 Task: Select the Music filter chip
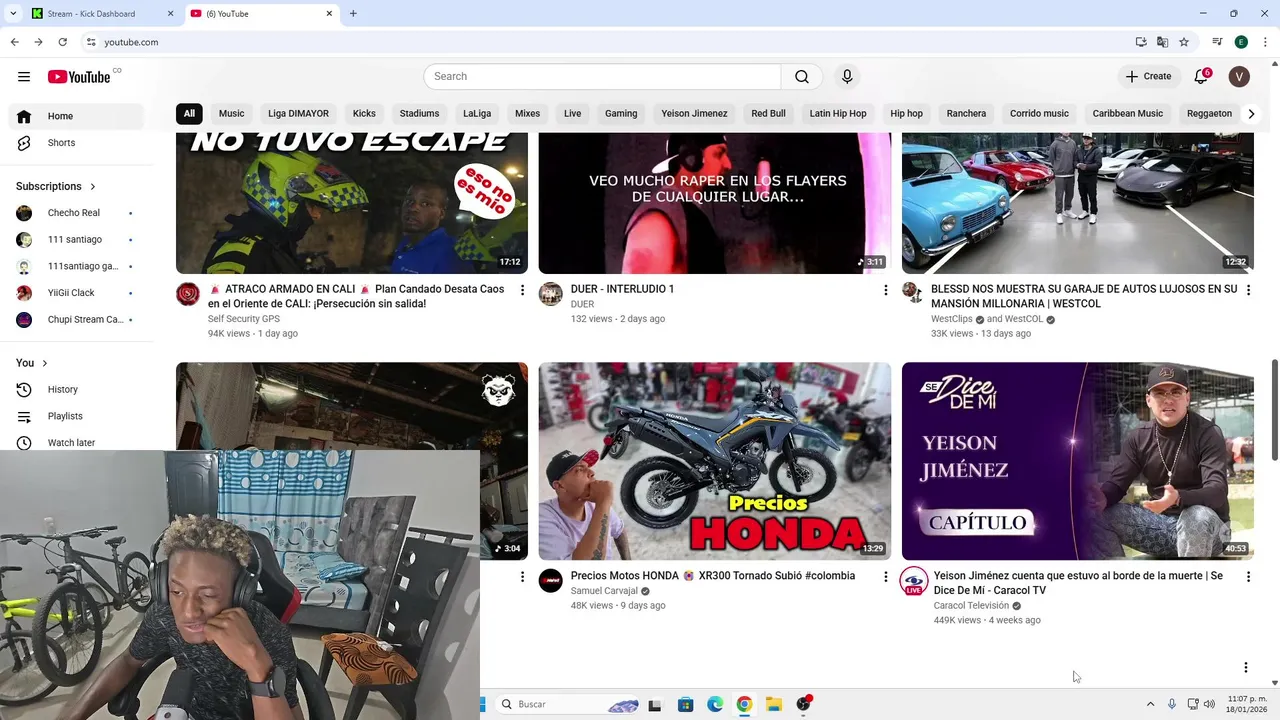coord(232,114)
